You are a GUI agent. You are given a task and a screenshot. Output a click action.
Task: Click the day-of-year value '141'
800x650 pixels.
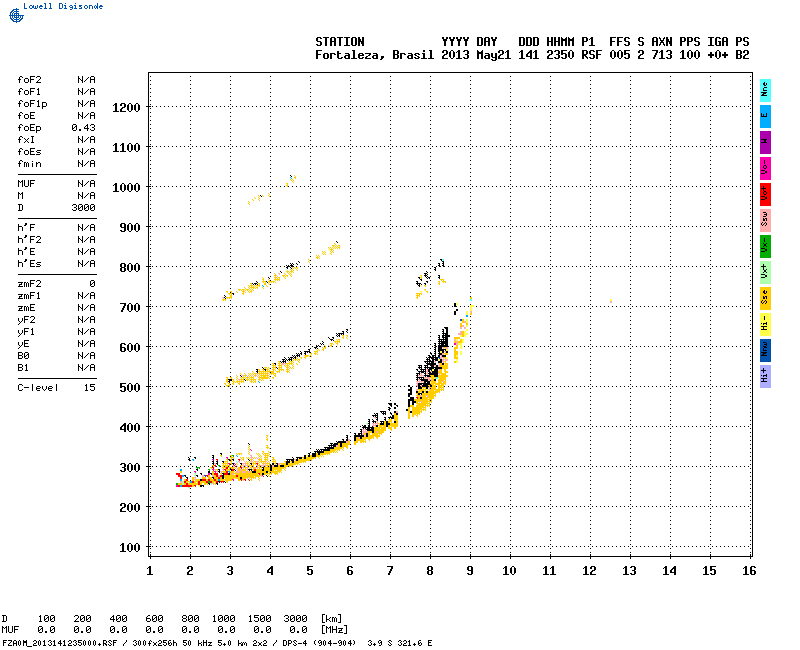(529, 55)
